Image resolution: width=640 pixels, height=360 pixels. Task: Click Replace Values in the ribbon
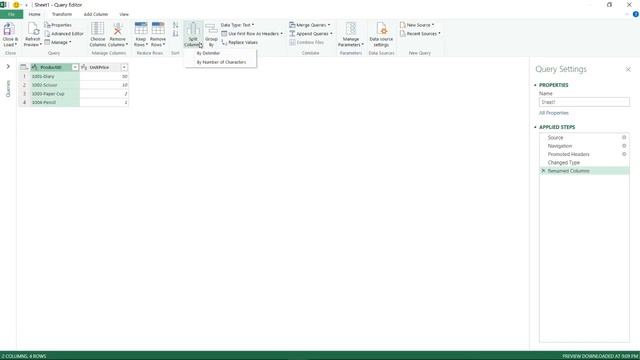point(240,42)
